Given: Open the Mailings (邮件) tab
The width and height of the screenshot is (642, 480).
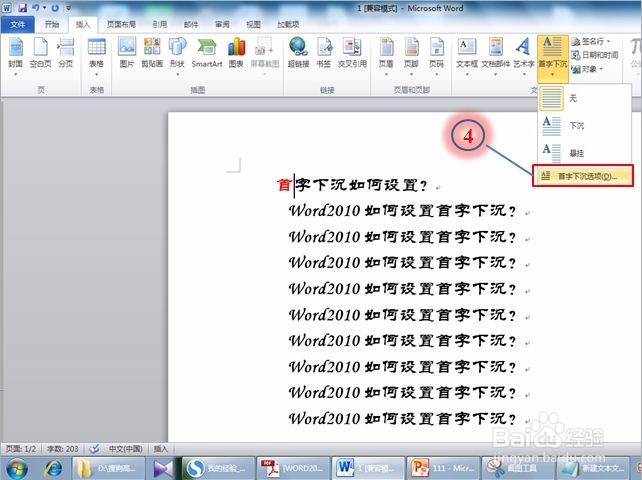Looking at the screenshot, I should coord(191,25).
